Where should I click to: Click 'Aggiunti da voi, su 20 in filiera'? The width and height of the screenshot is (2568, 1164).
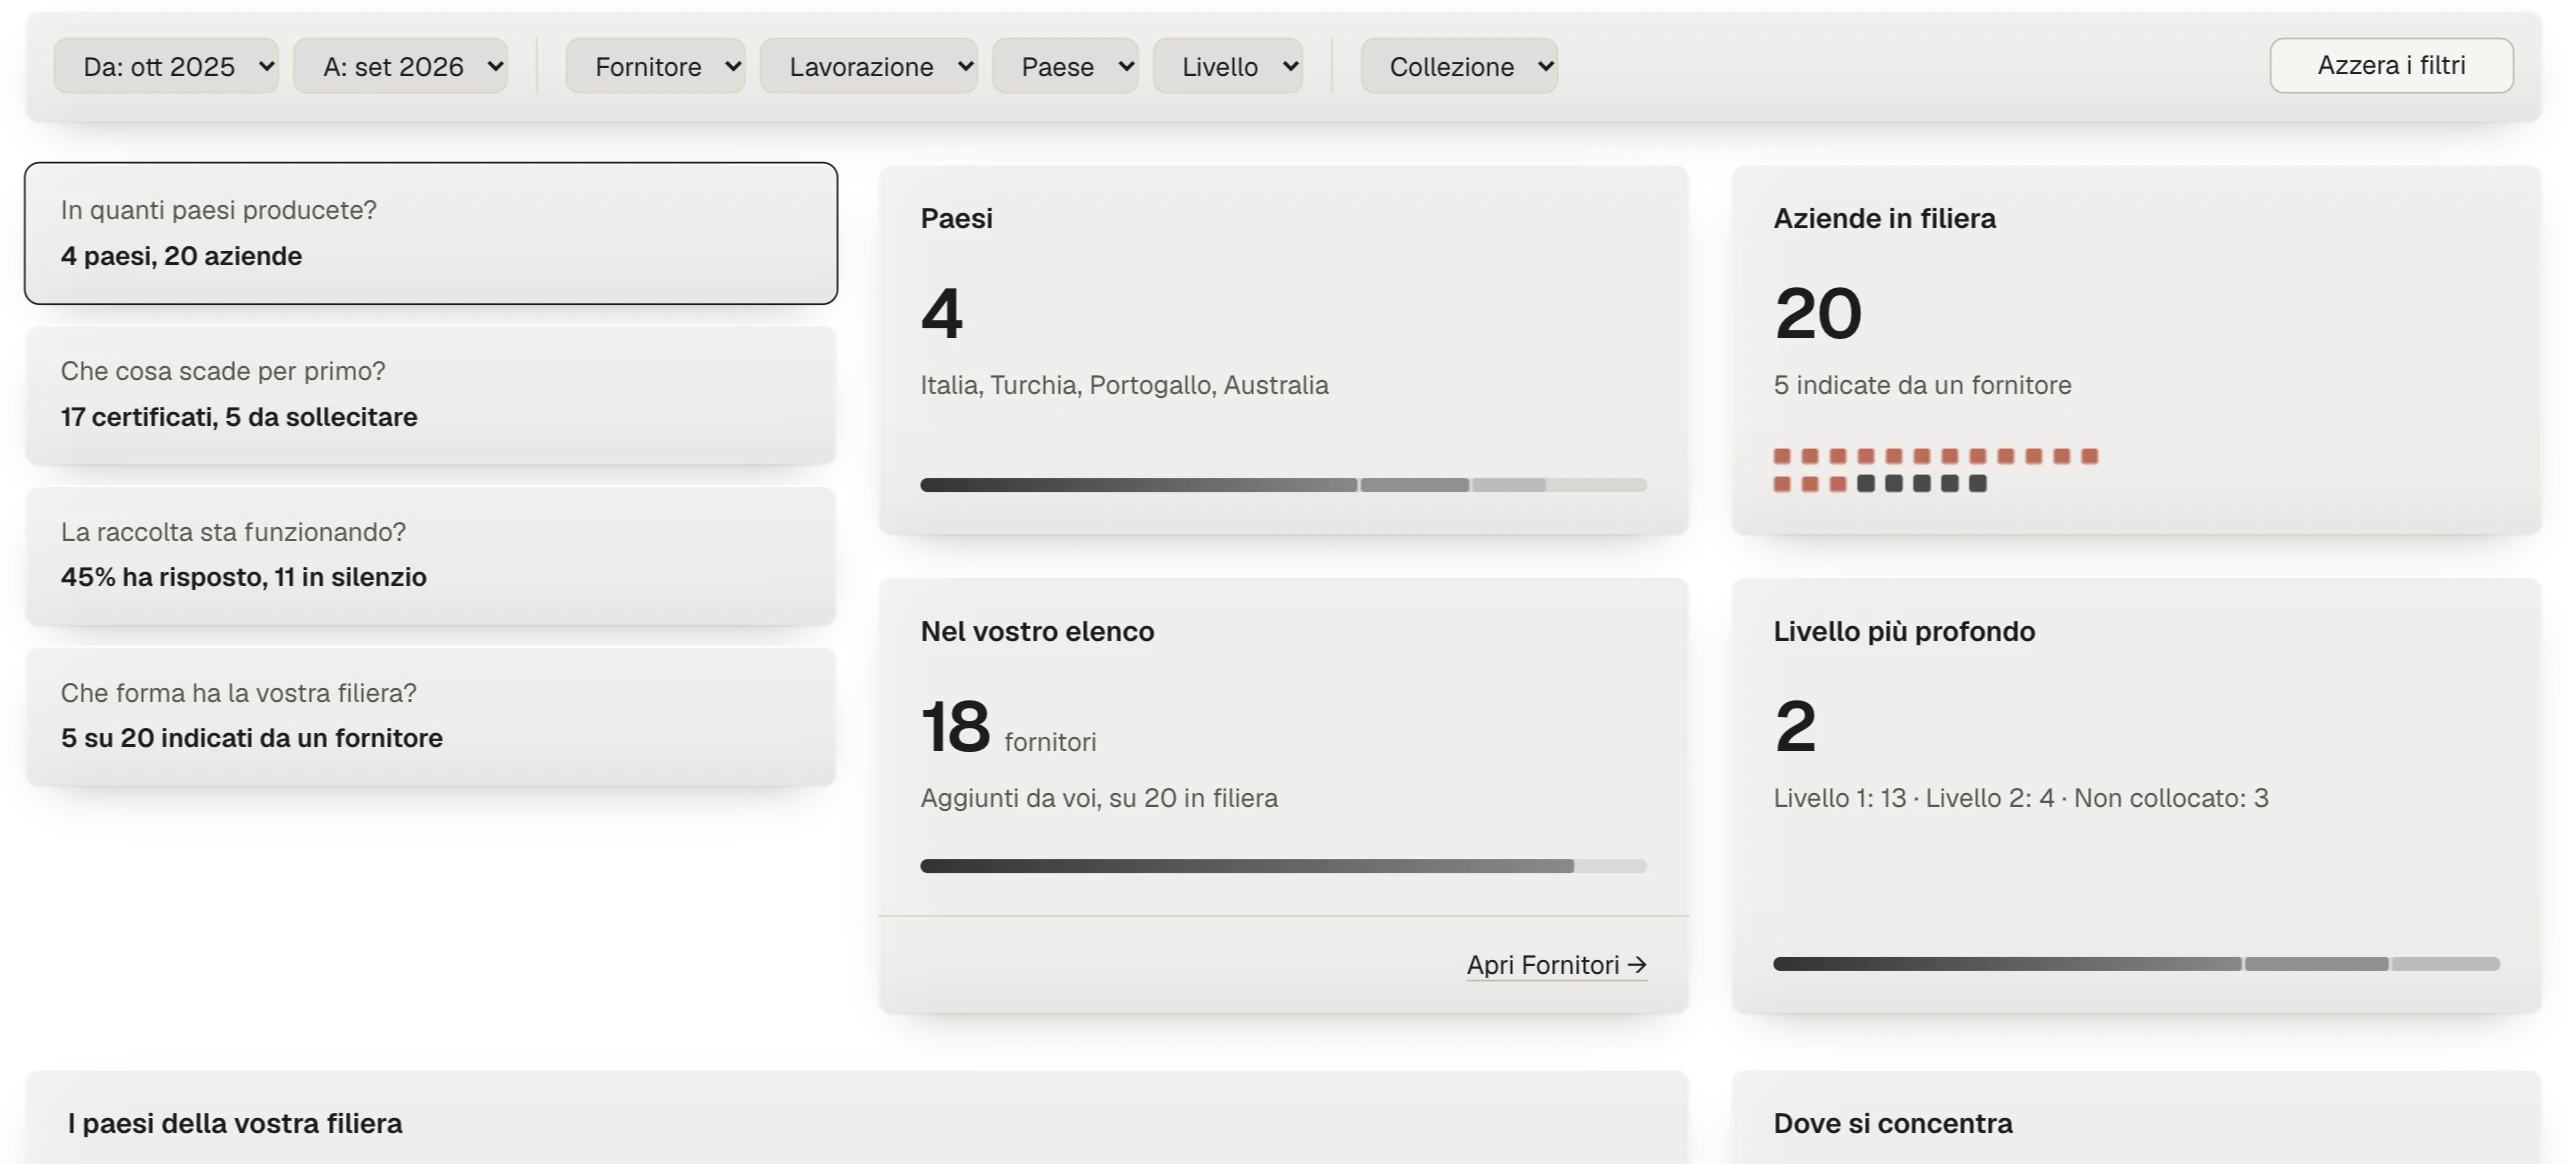click(1099, 798)
